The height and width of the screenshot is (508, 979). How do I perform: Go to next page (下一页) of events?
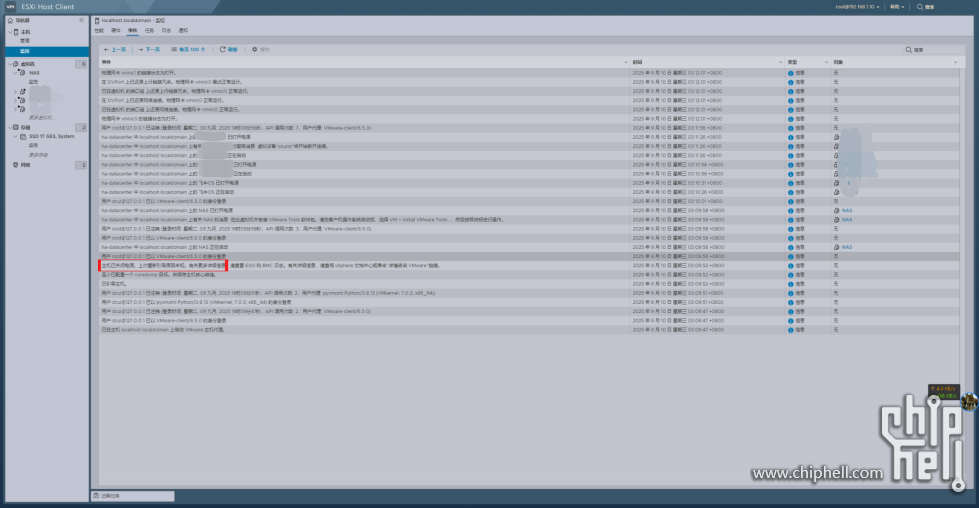(148, 49)
